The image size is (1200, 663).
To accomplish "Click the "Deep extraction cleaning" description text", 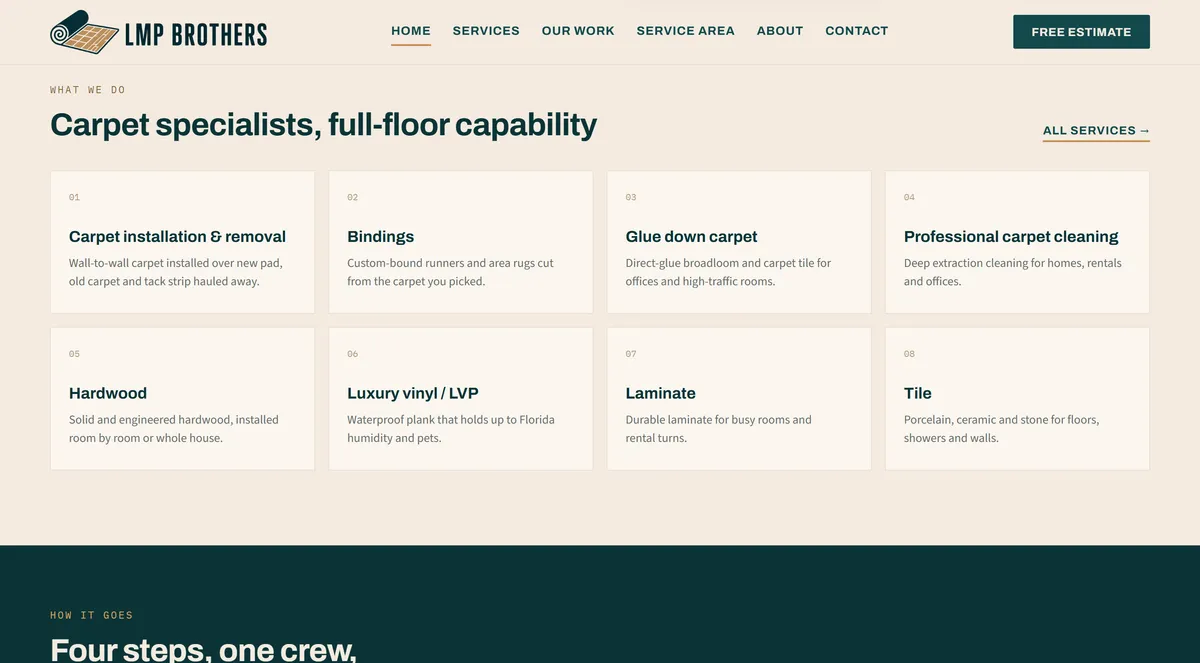I will (x=1013, y=272).
